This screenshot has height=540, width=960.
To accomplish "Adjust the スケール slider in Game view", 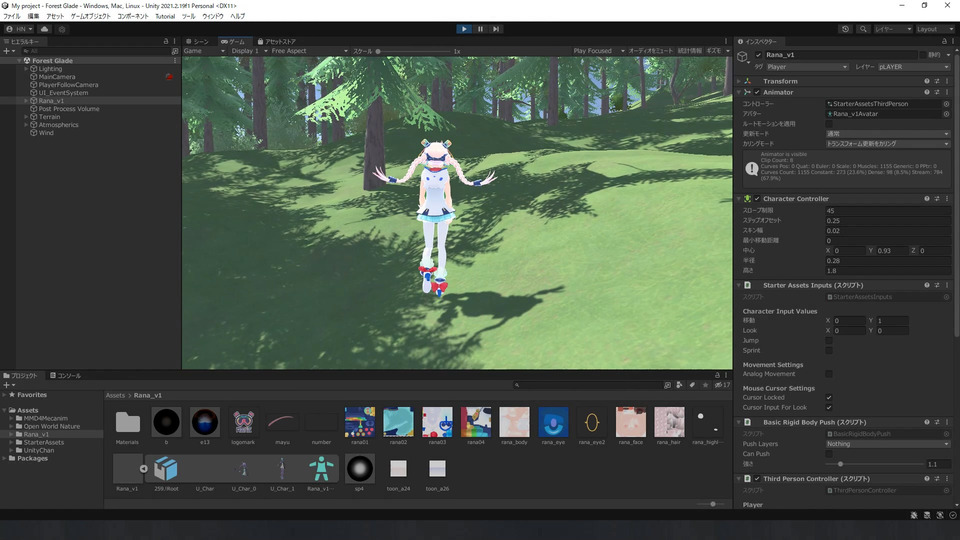I will [x=380, y=51].
